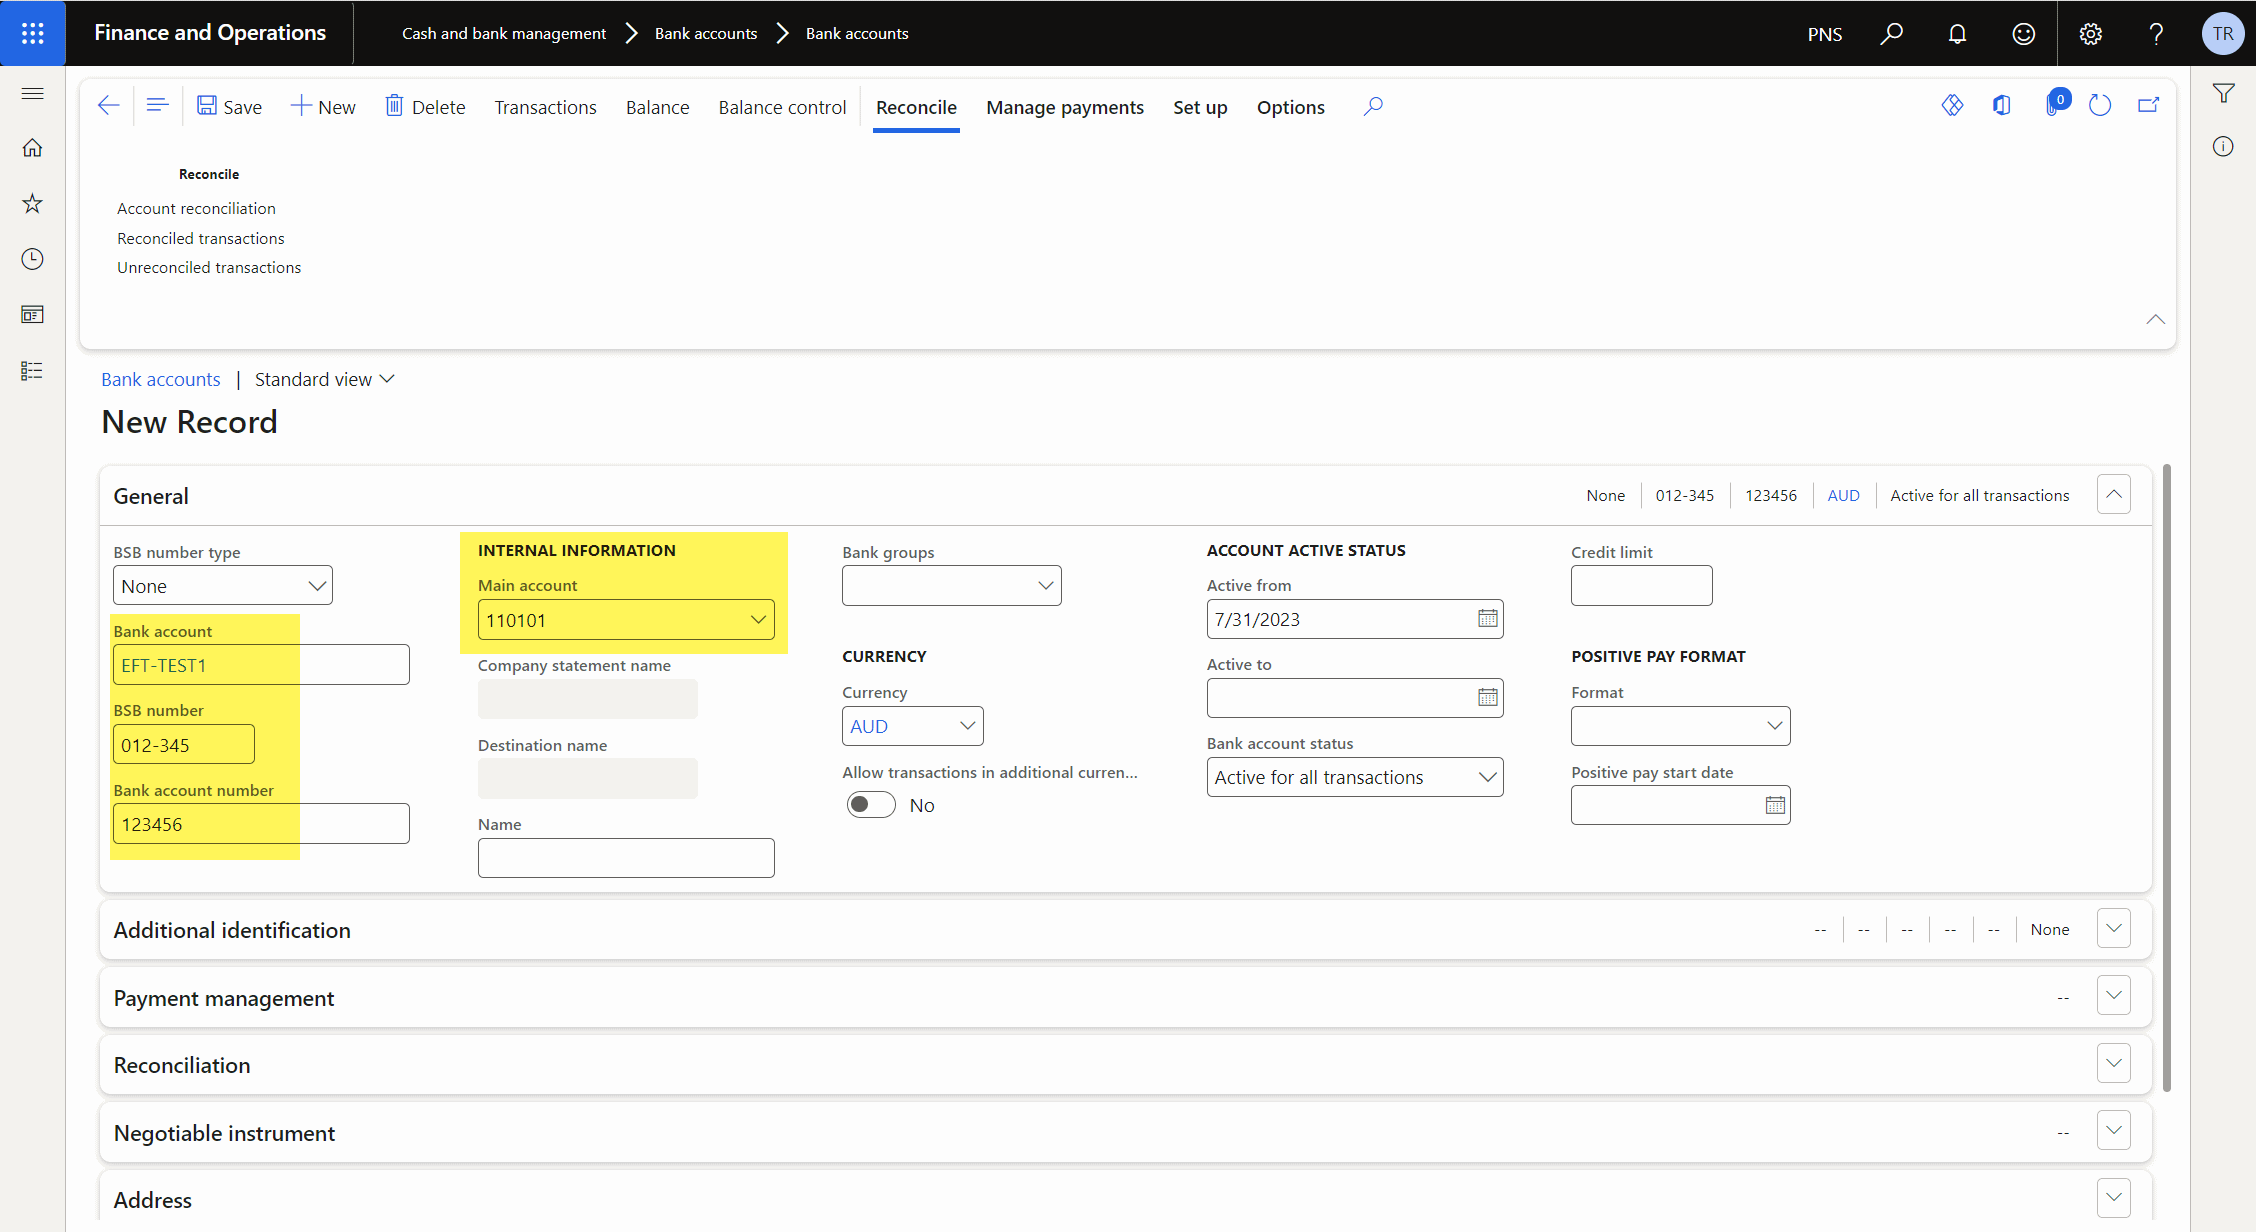Image resolution: width=2256 pixels, height=1232 pixels.
Task: Search the action pane with magnifier
Action: coord(1373,106)
